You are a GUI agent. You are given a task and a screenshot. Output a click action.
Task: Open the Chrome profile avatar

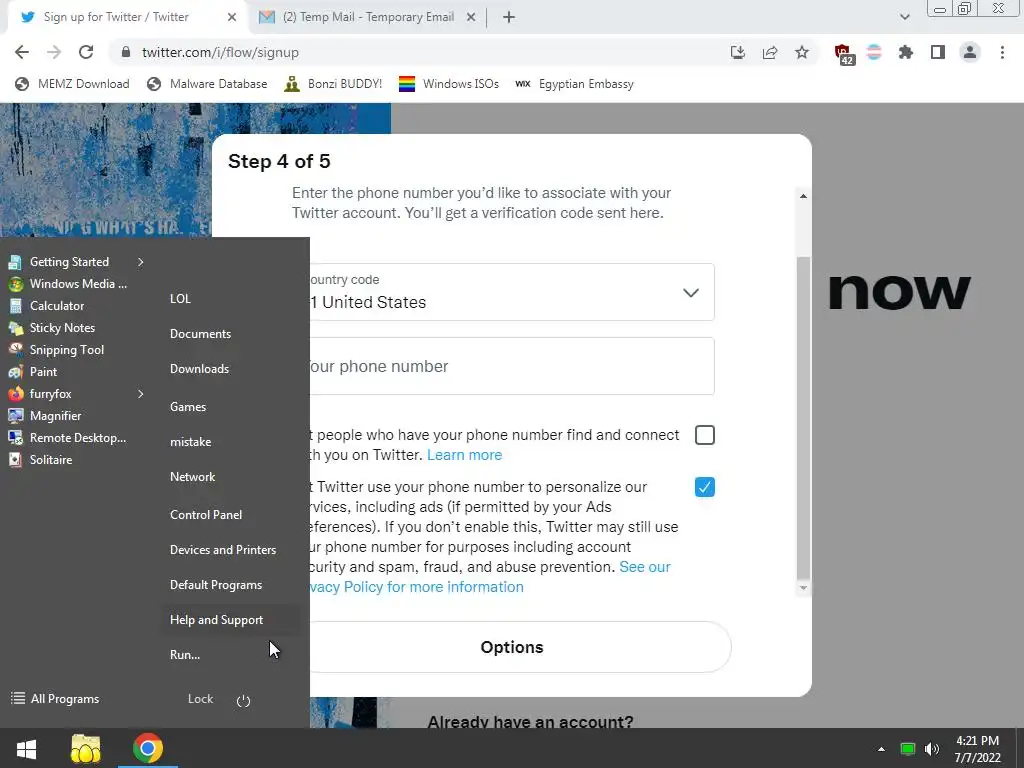coord(970,52)
